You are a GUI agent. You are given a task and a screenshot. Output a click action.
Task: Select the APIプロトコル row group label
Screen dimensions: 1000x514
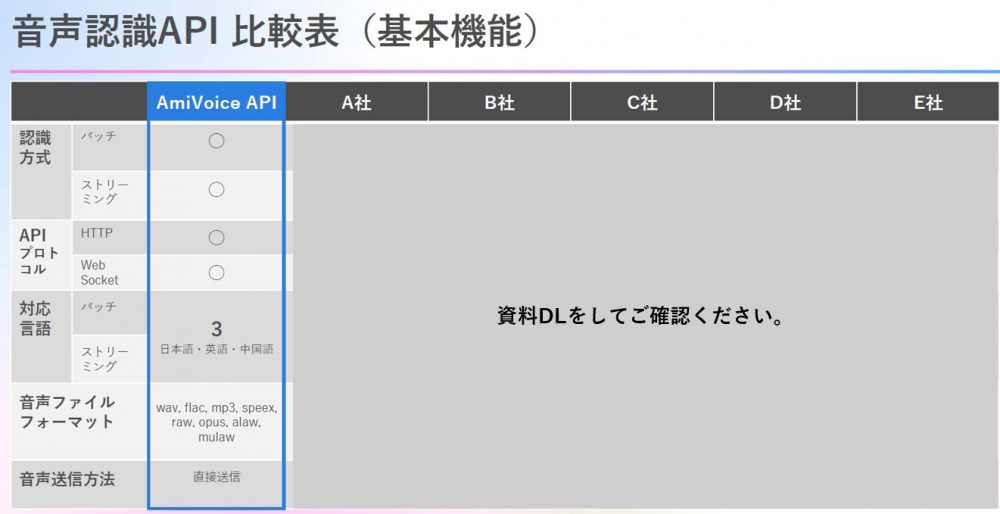39,253
